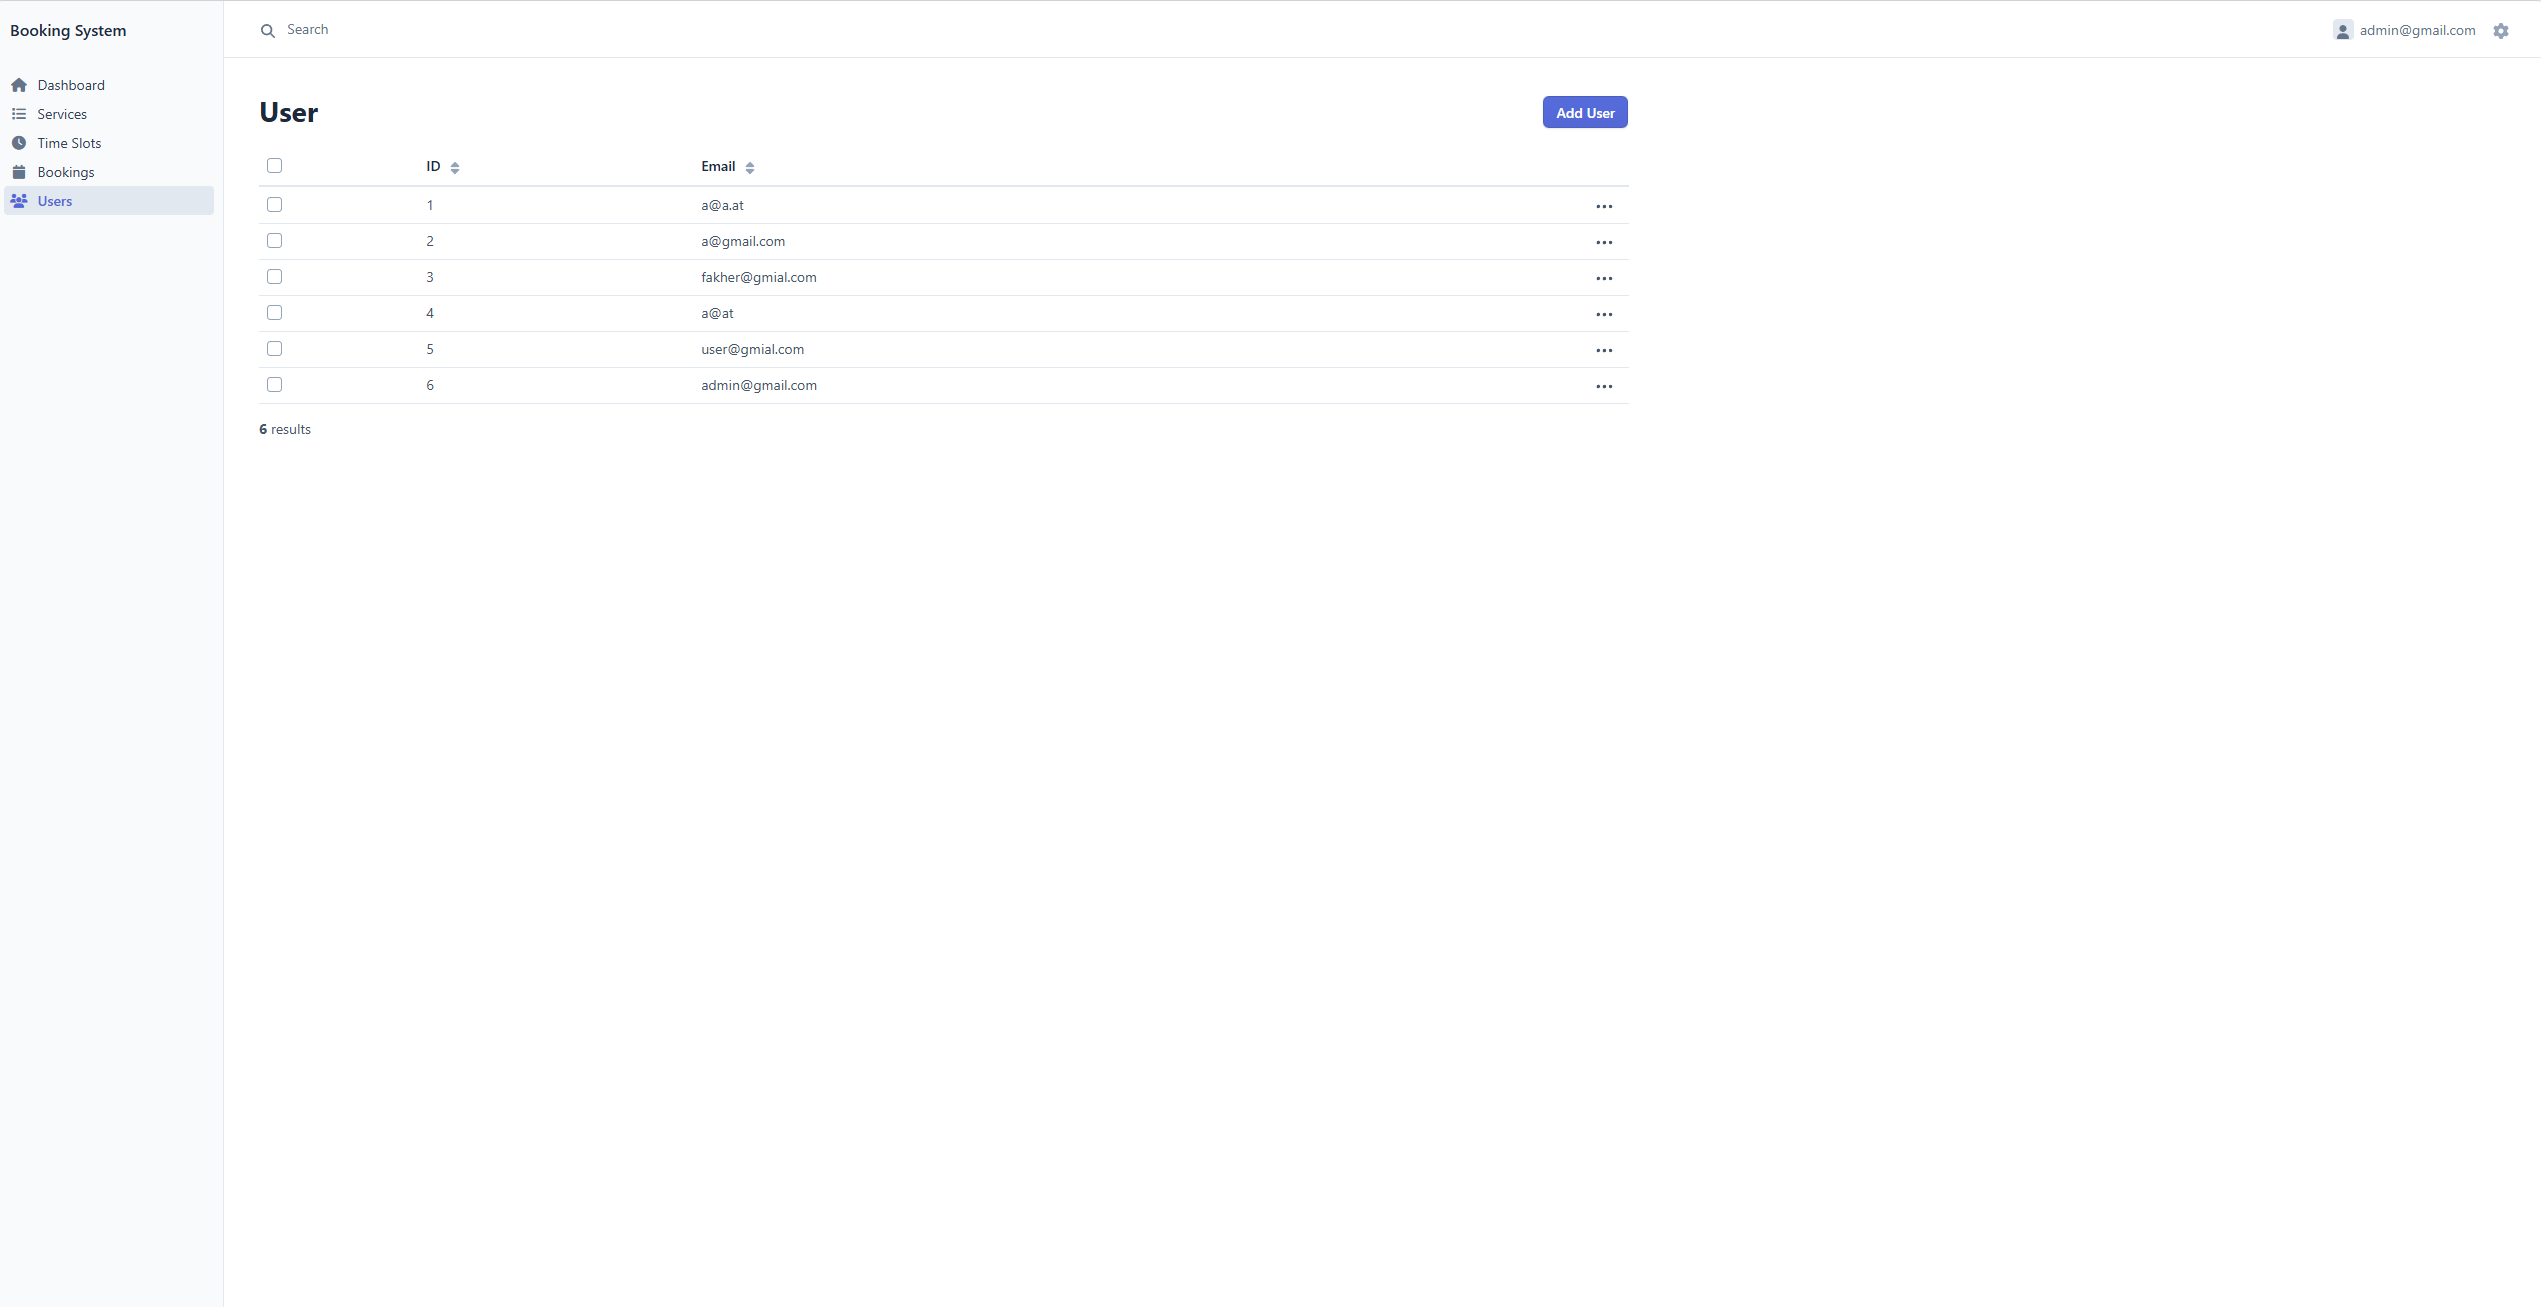Image resolution: width=2541 pixels, height=1307 pixels.
Task: Open actions menu for user@gmial.com
Action: coord(1604,350)
